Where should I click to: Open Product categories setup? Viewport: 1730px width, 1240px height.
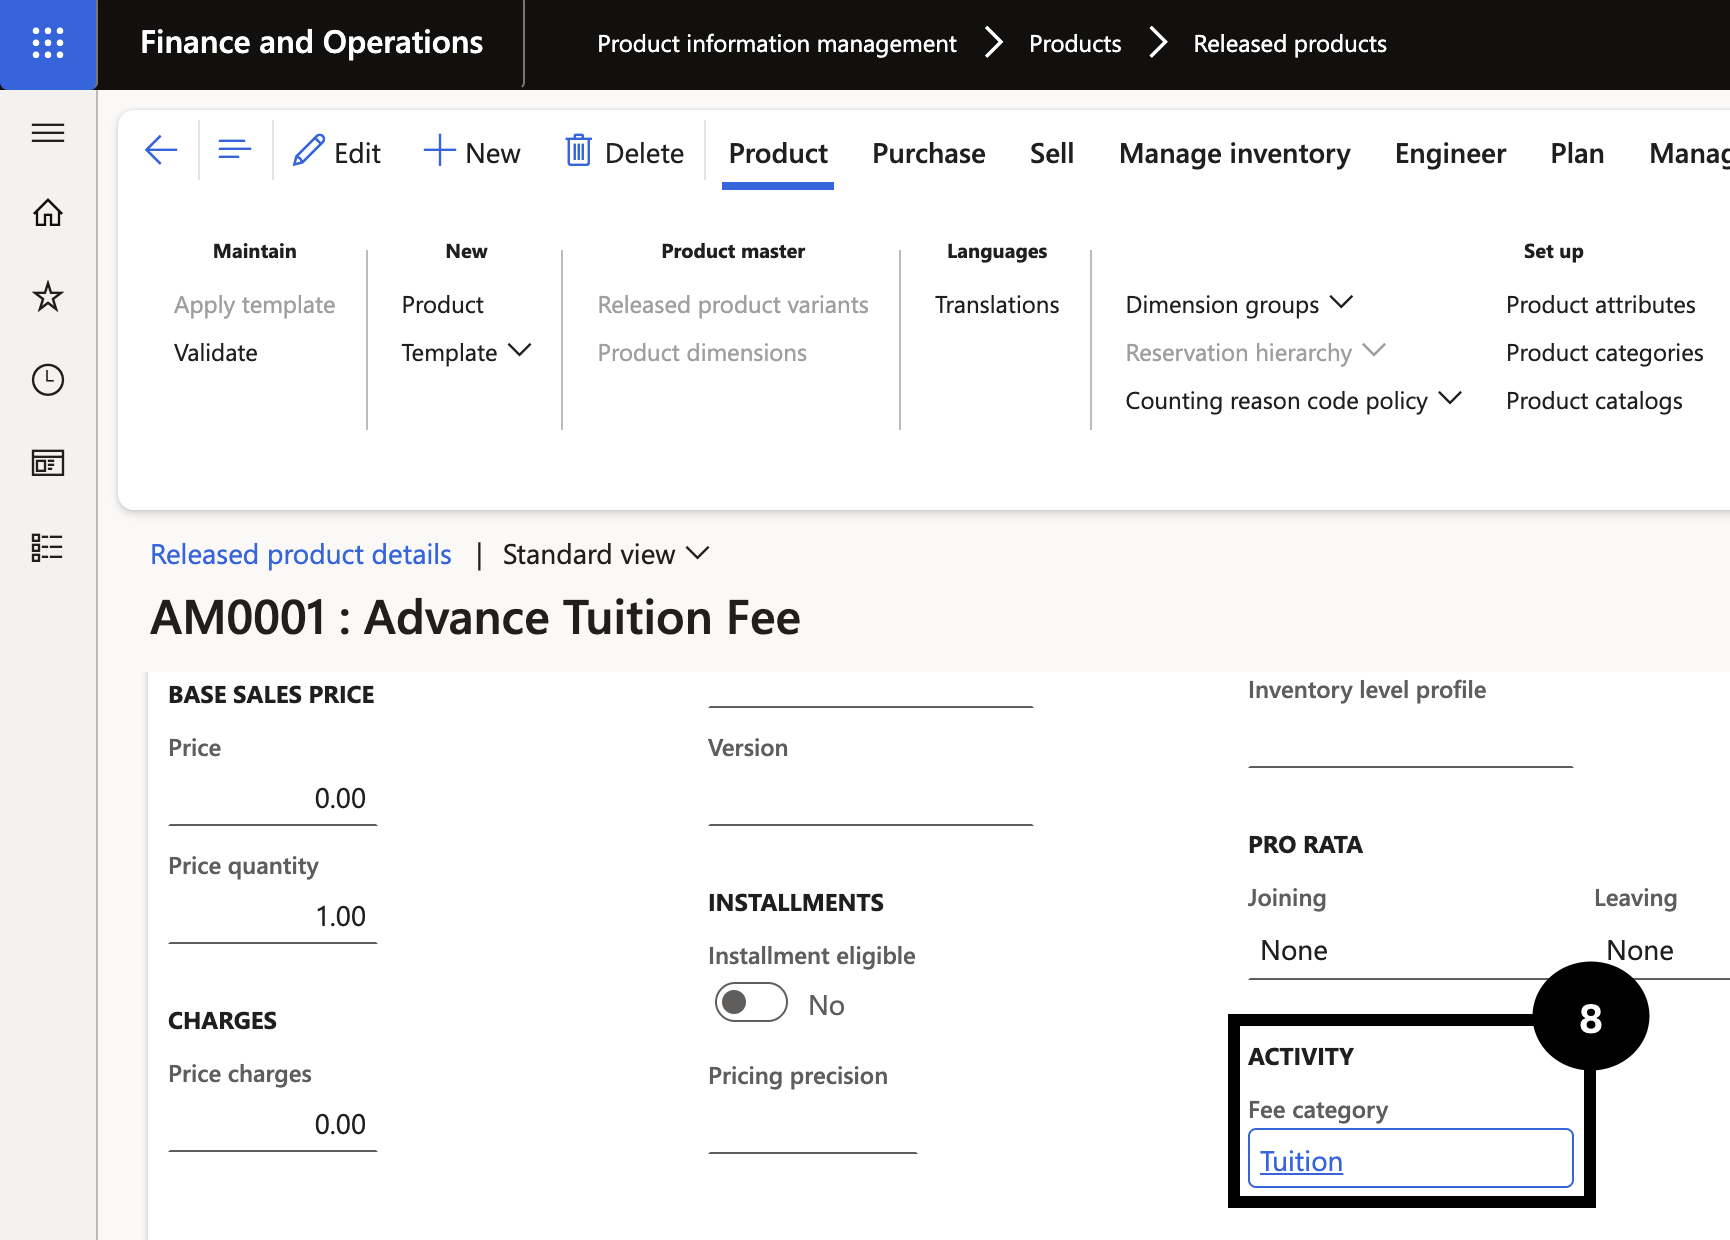[x=1605, y=353]
